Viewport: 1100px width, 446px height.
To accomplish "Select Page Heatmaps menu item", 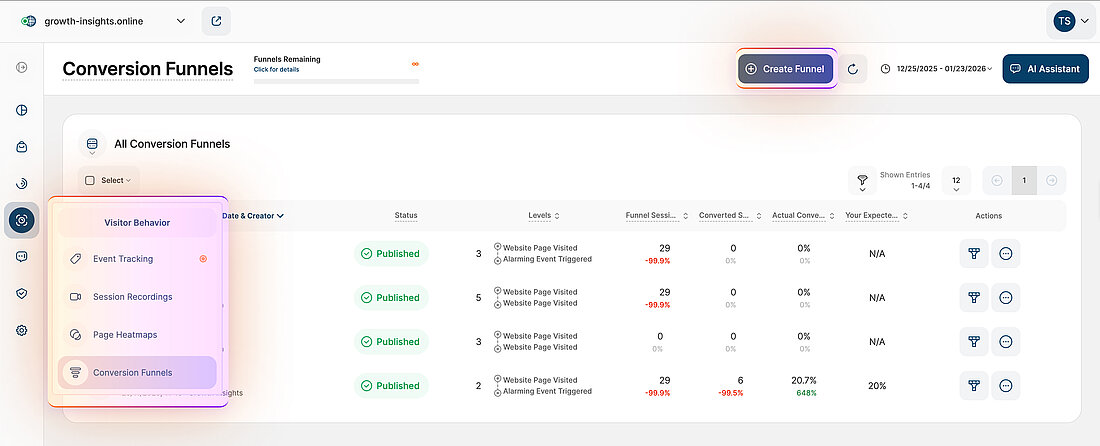I will pyautogui.click(x=137, y=334).
